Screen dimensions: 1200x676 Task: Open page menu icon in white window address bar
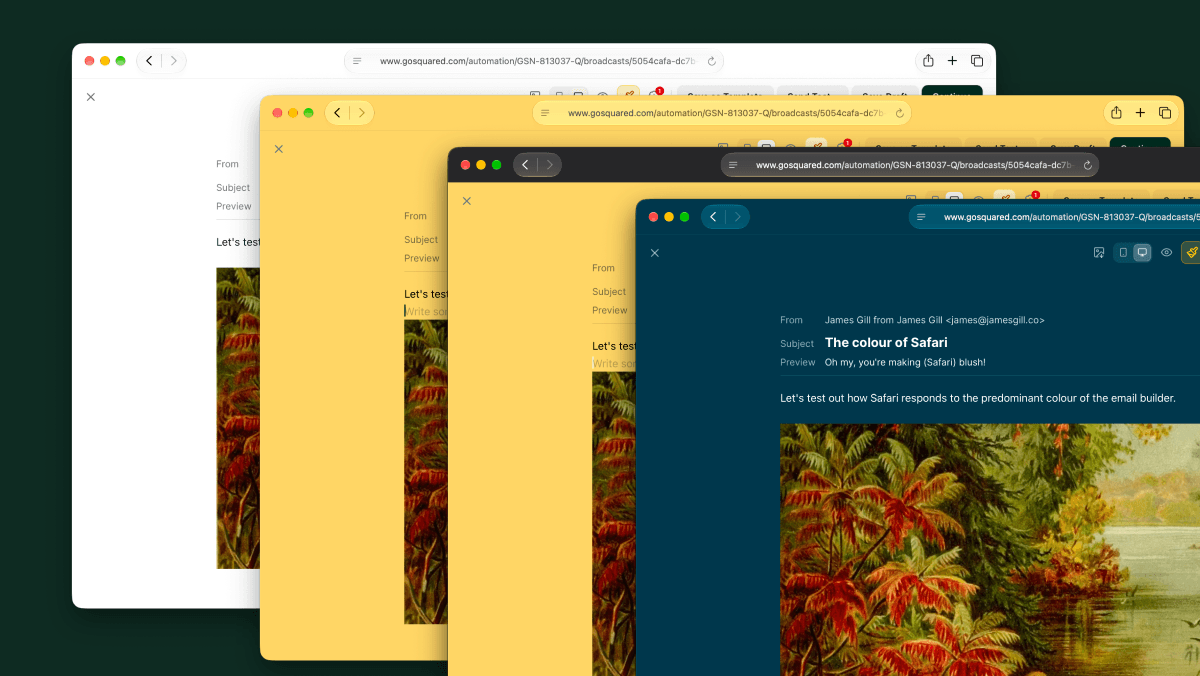pos(357,61)
